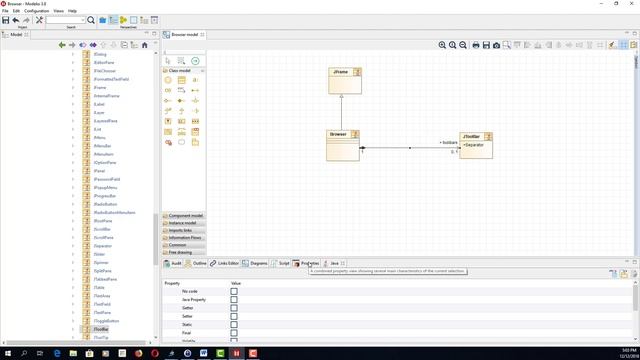Select JSeparator in the Model tree
The width and height of the screenshot is (640, 360).
pyautogui.click(x=102, y=246)
